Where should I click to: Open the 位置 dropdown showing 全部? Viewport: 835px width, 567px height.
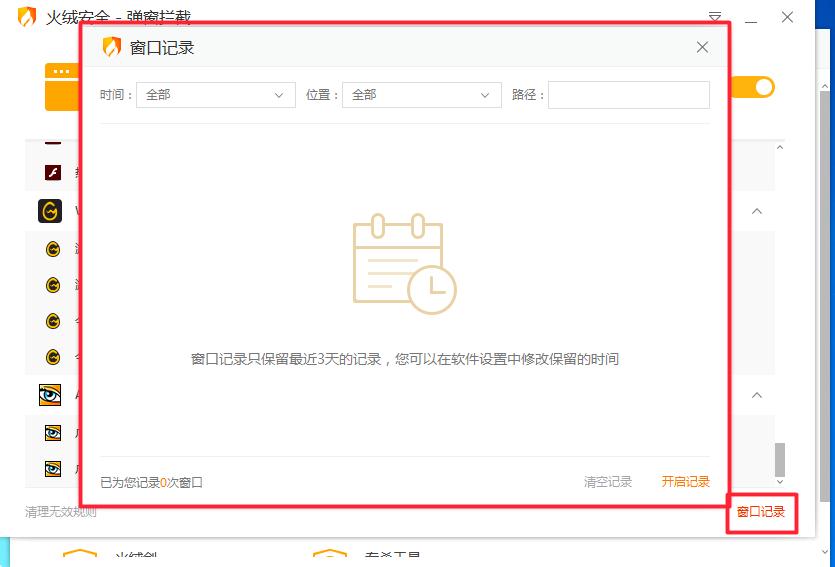pos(422,95)
